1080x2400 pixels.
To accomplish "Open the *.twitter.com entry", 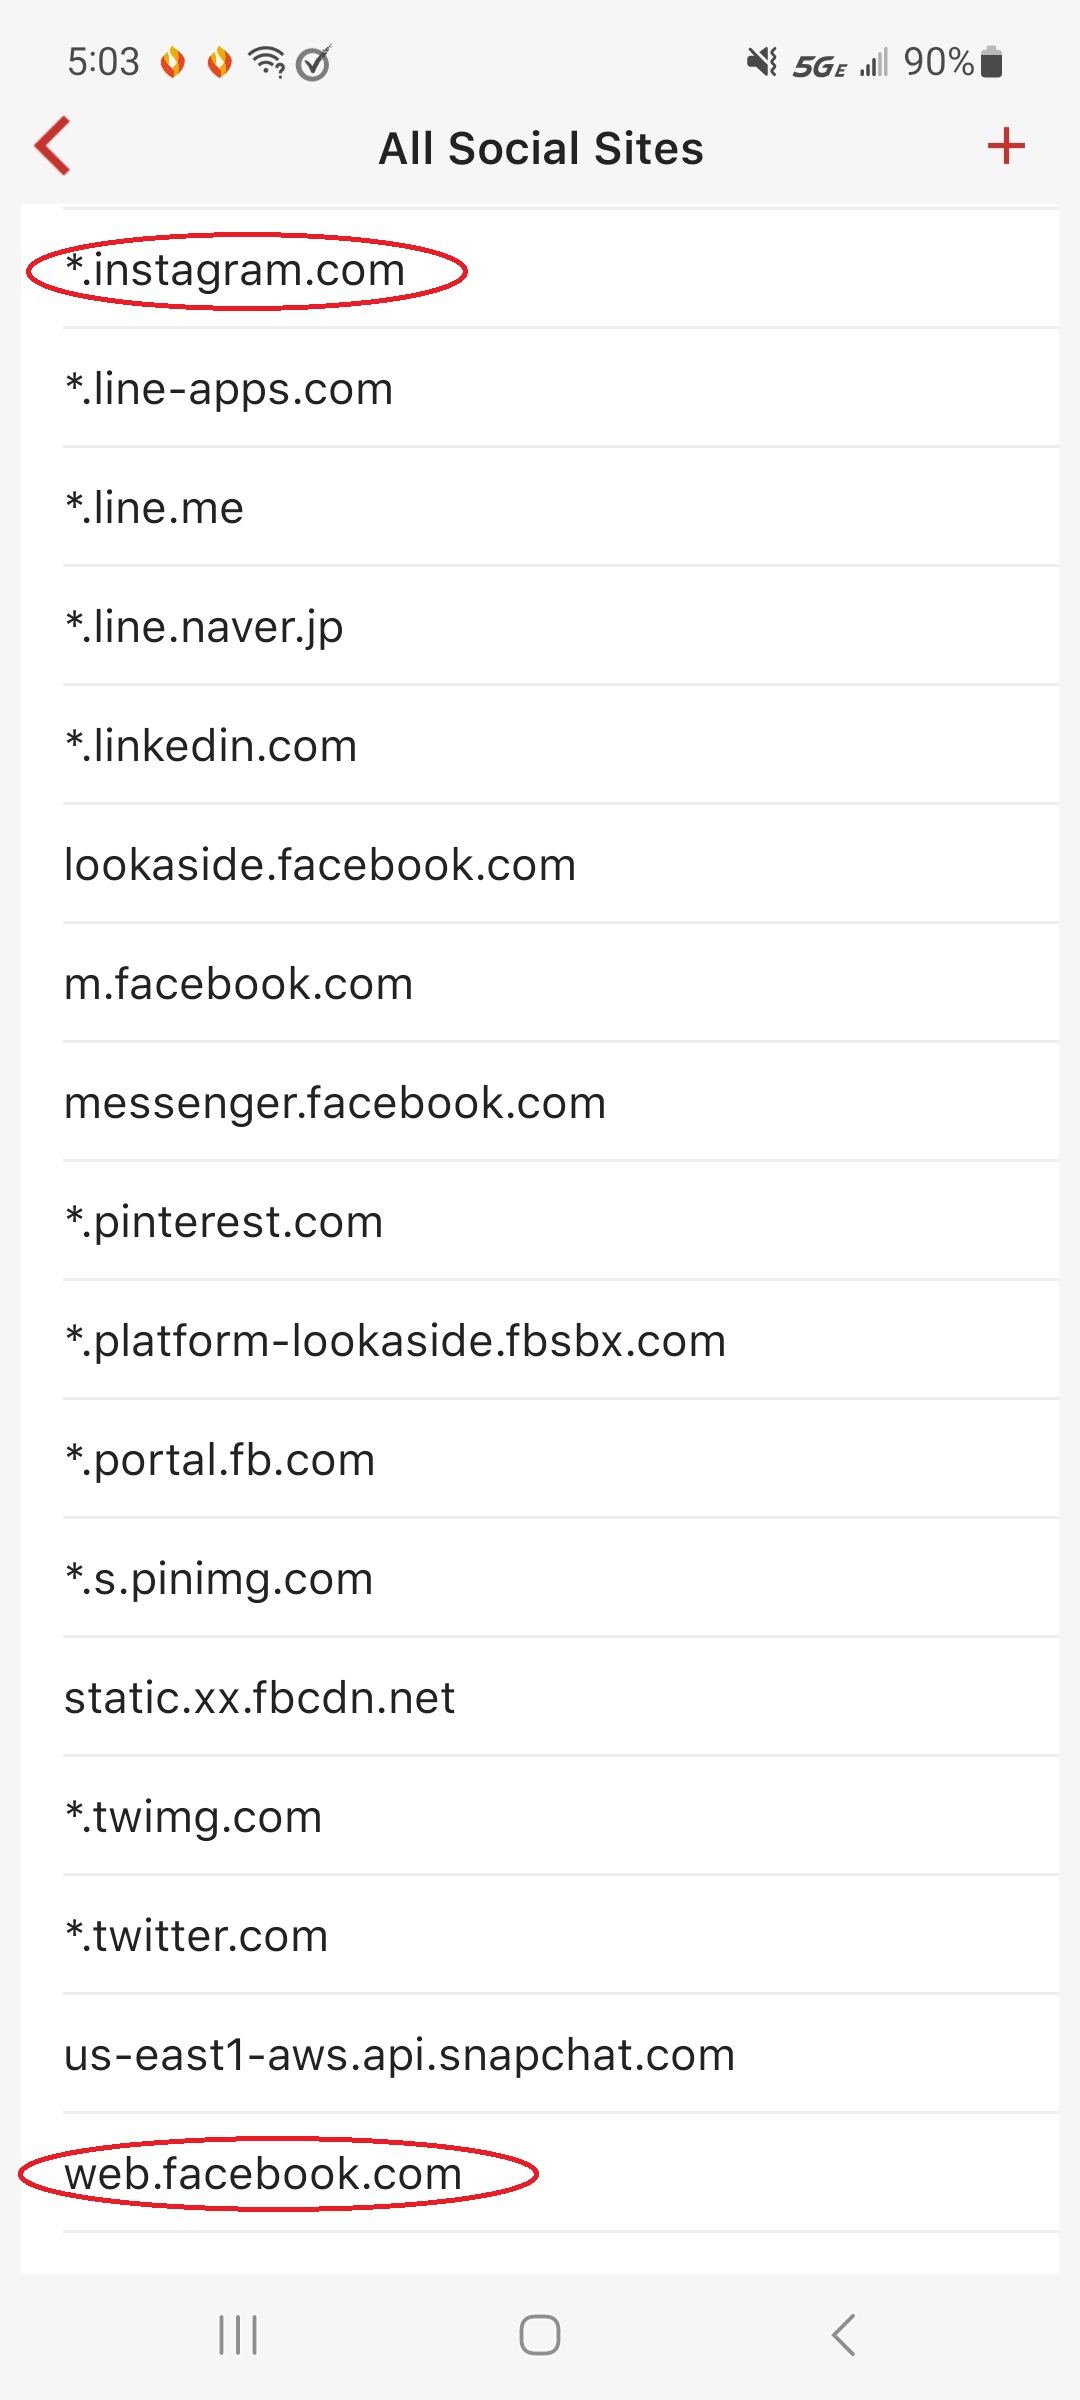I will (197, 1936).
